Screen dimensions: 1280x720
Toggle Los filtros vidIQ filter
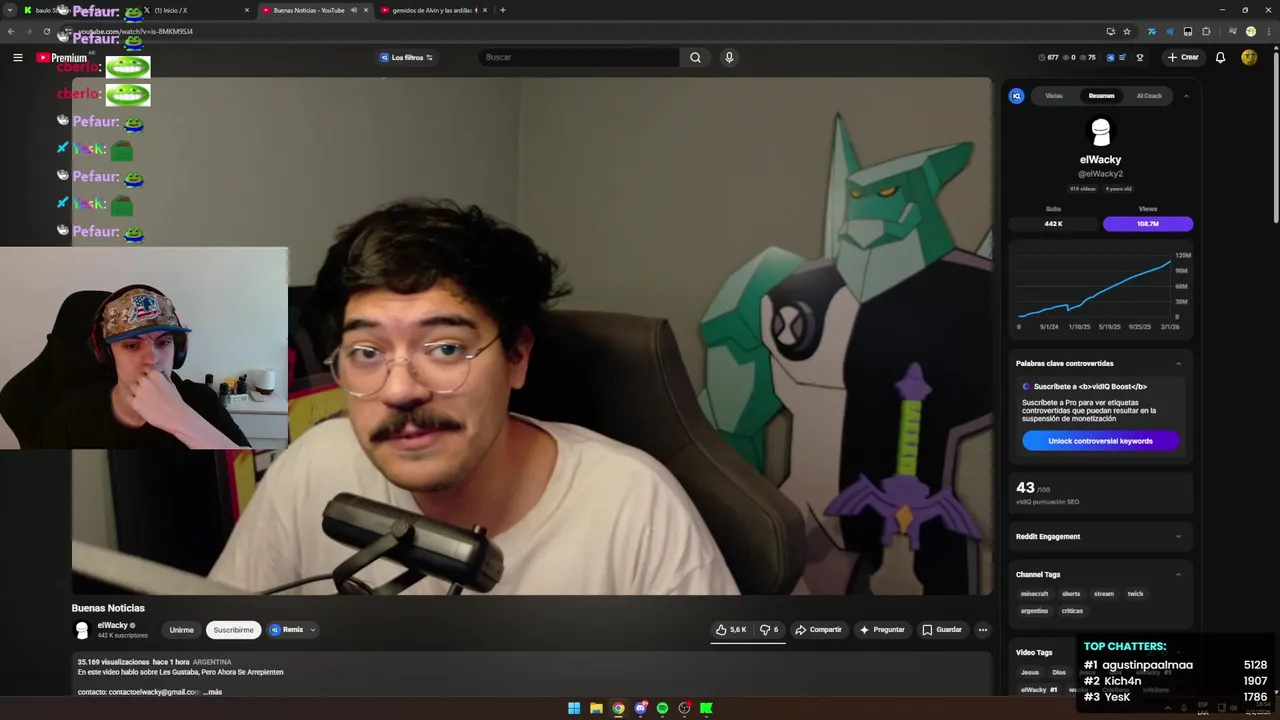pos(406,57)
